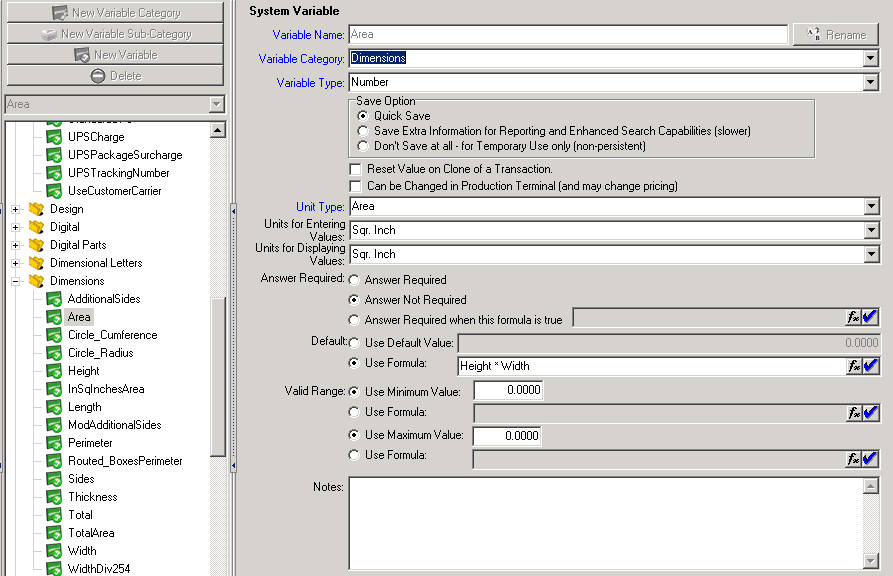Click the Dimensional Letters folder icon
The width and height of the screenshot is (893, 576).
[36, 263]
